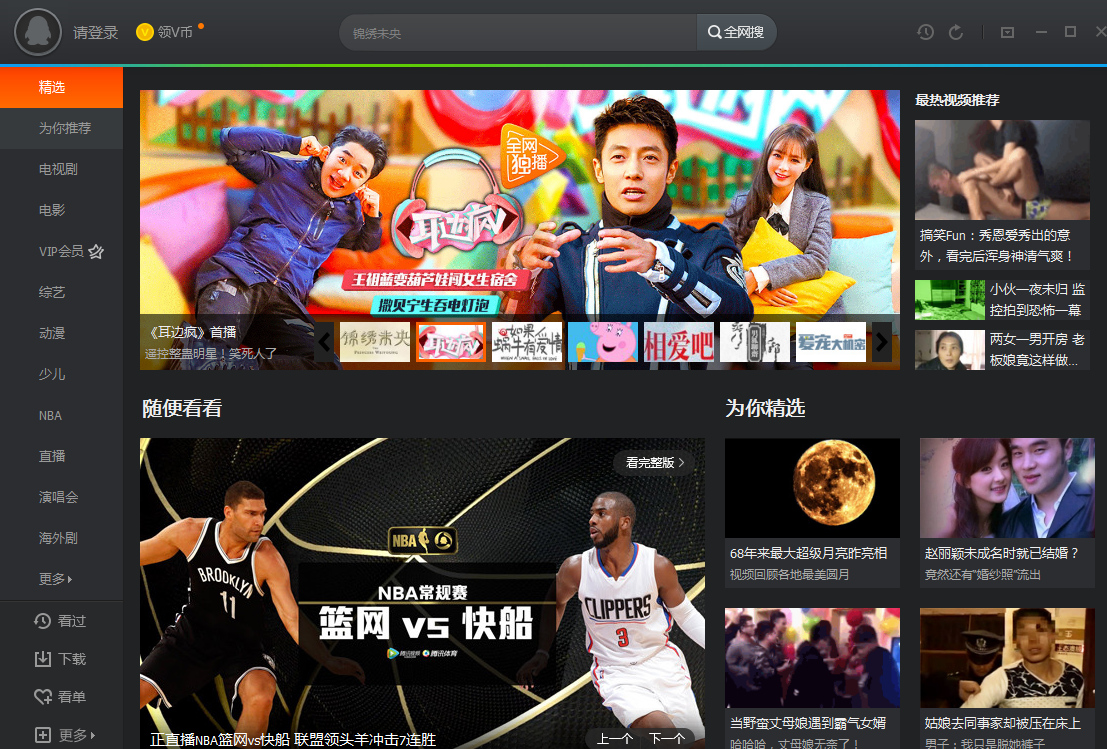
Task: Open the 少儿 category
Action: point(61,374)
